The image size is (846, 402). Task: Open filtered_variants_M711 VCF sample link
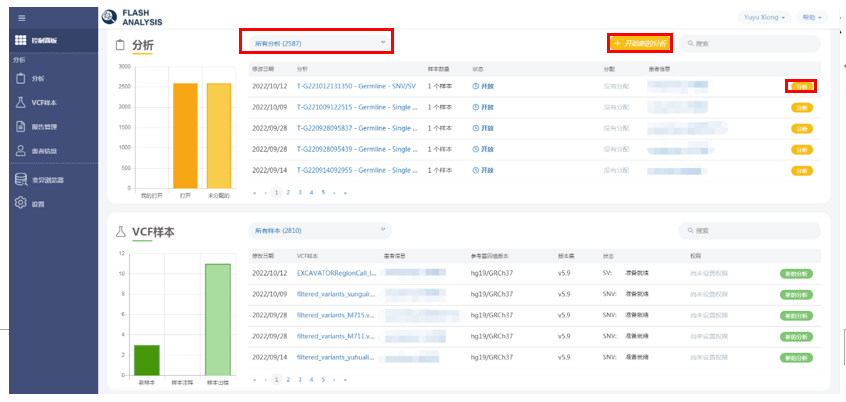click(x=336, y=336)
